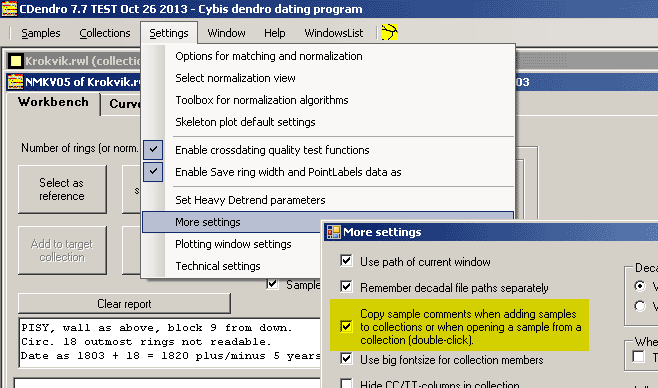Toggle the Sample checkbox below the menu
658x388 pixels.
272,284
